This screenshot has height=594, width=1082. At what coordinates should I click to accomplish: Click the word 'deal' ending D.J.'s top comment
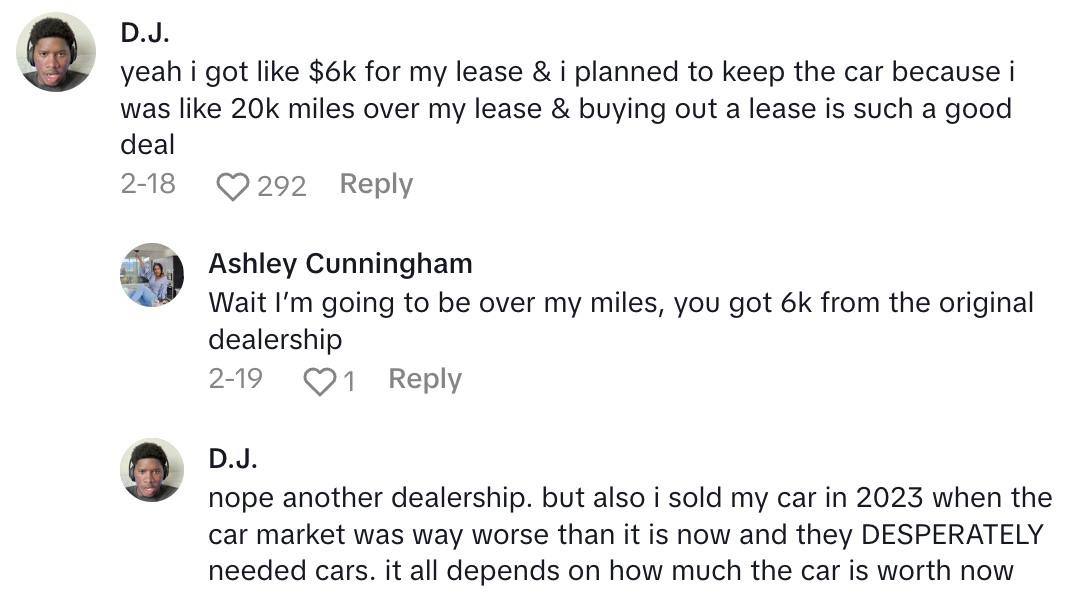[x=147, y=144]
